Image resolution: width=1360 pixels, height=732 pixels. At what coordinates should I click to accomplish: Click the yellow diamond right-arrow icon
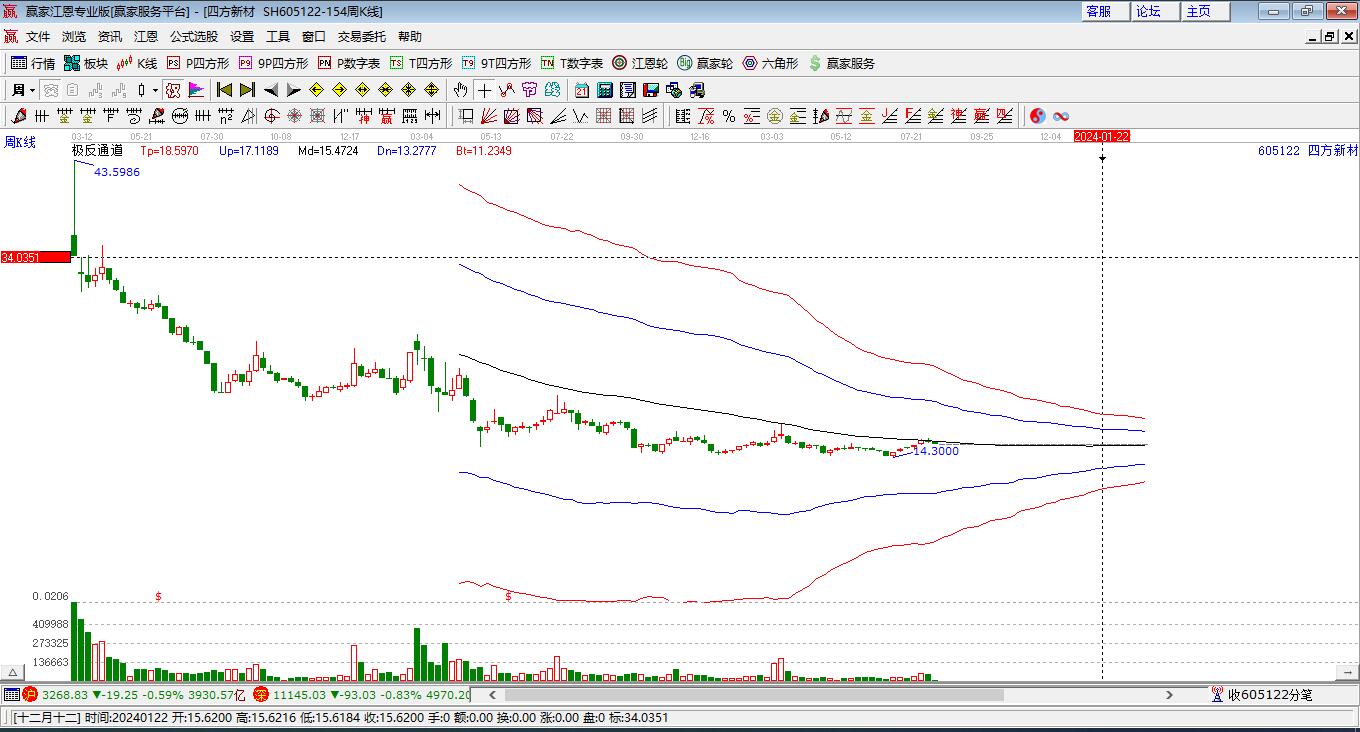(339, 90)
